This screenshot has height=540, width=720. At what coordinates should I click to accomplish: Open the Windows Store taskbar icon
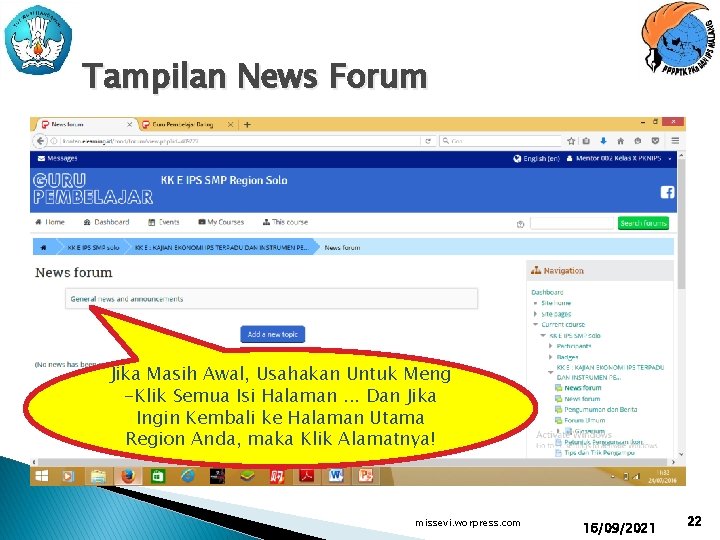(x=158, y=476)
